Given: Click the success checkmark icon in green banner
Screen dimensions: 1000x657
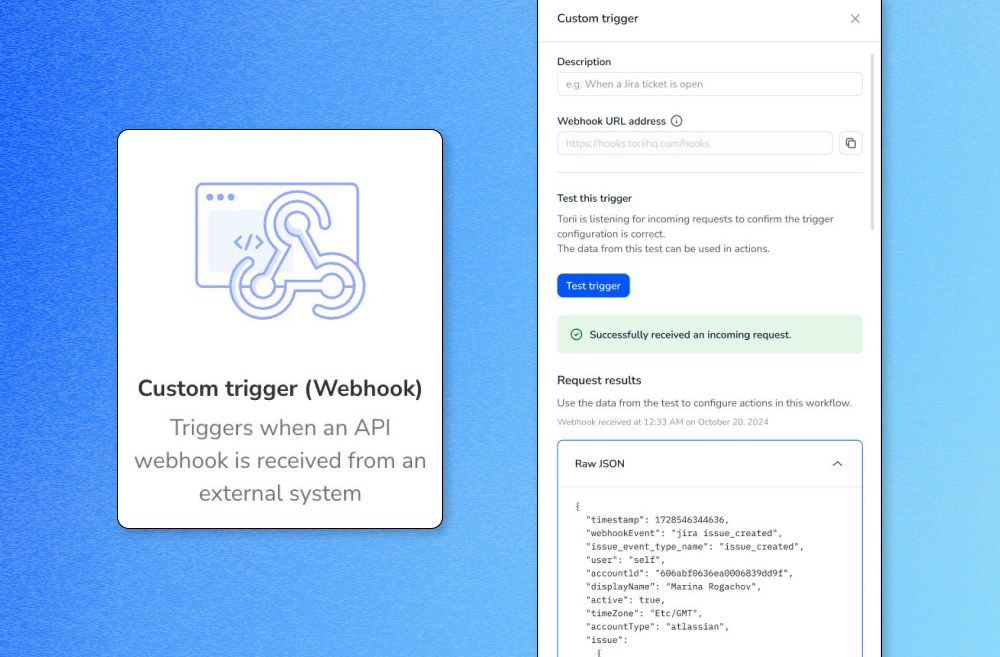Looking at the screenshot, I should (576, 335).
